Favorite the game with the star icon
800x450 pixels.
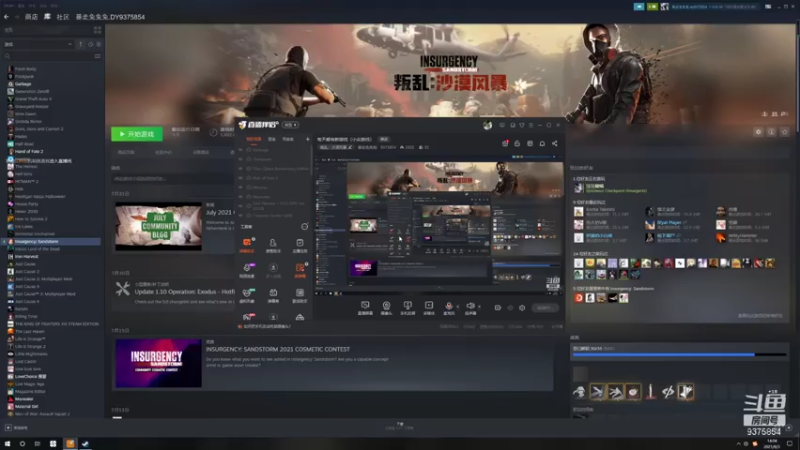point(785,132)
